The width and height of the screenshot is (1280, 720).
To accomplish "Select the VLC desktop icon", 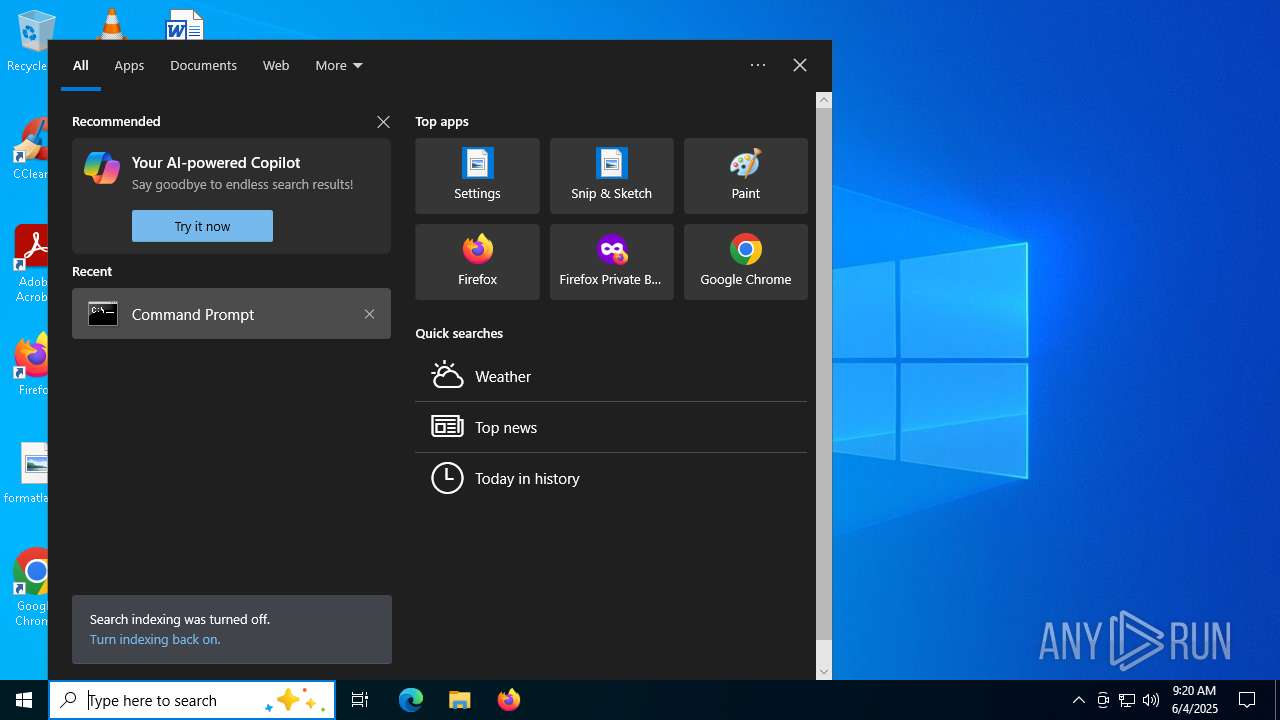I will 110,24.
